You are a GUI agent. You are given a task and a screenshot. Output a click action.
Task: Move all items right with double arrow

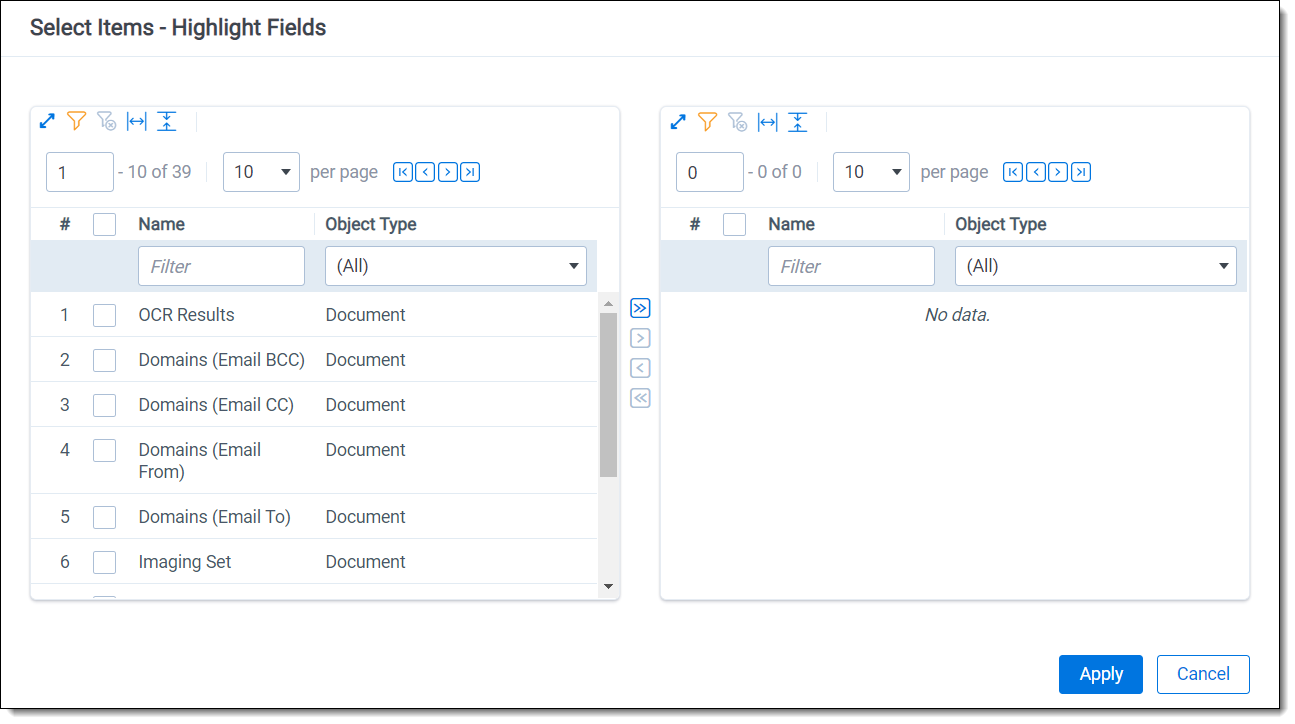pyautogui.click(x=641, y=308)
